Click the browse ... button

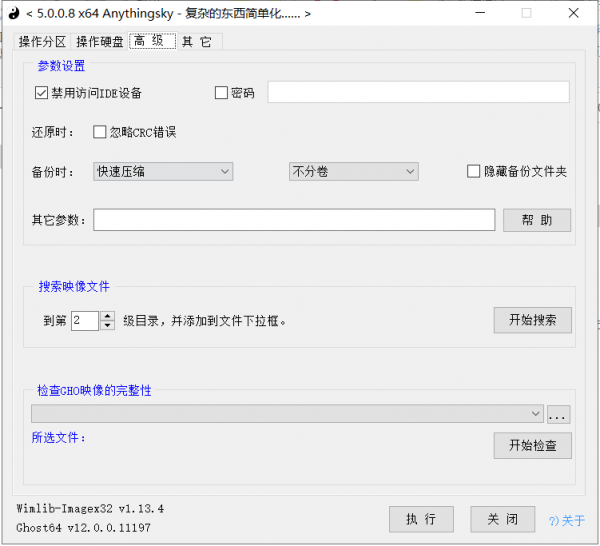559,414
